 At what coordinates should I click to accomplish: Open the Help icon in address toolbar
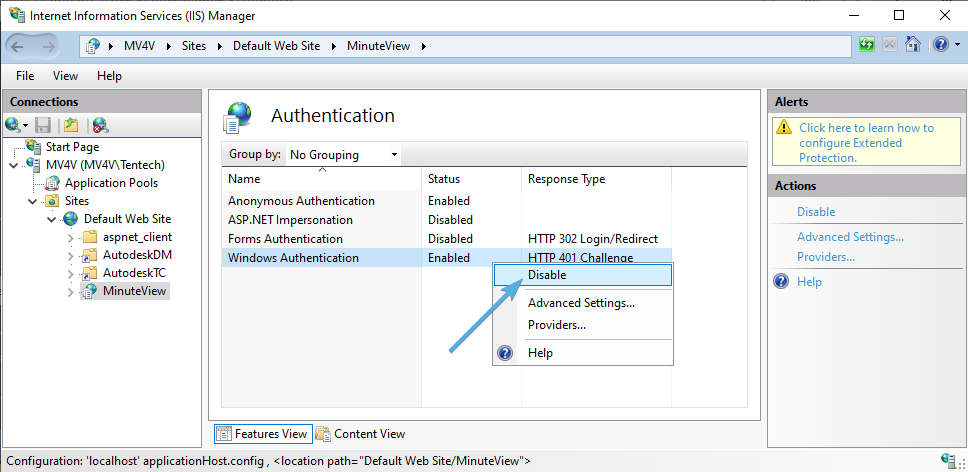click(x=940, y=44)
